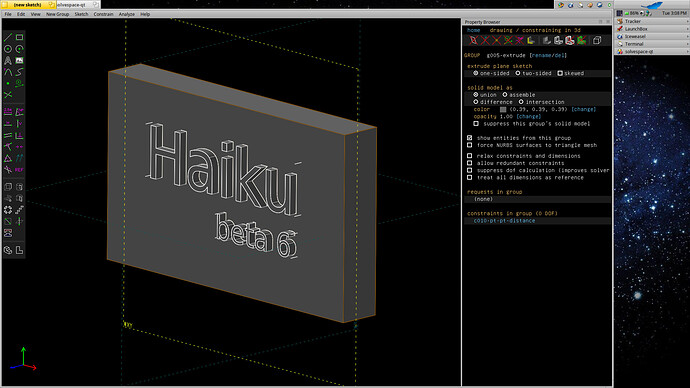Open the Edit menu
This screenshot has width=690, height=388.
(x=21, y=14)
